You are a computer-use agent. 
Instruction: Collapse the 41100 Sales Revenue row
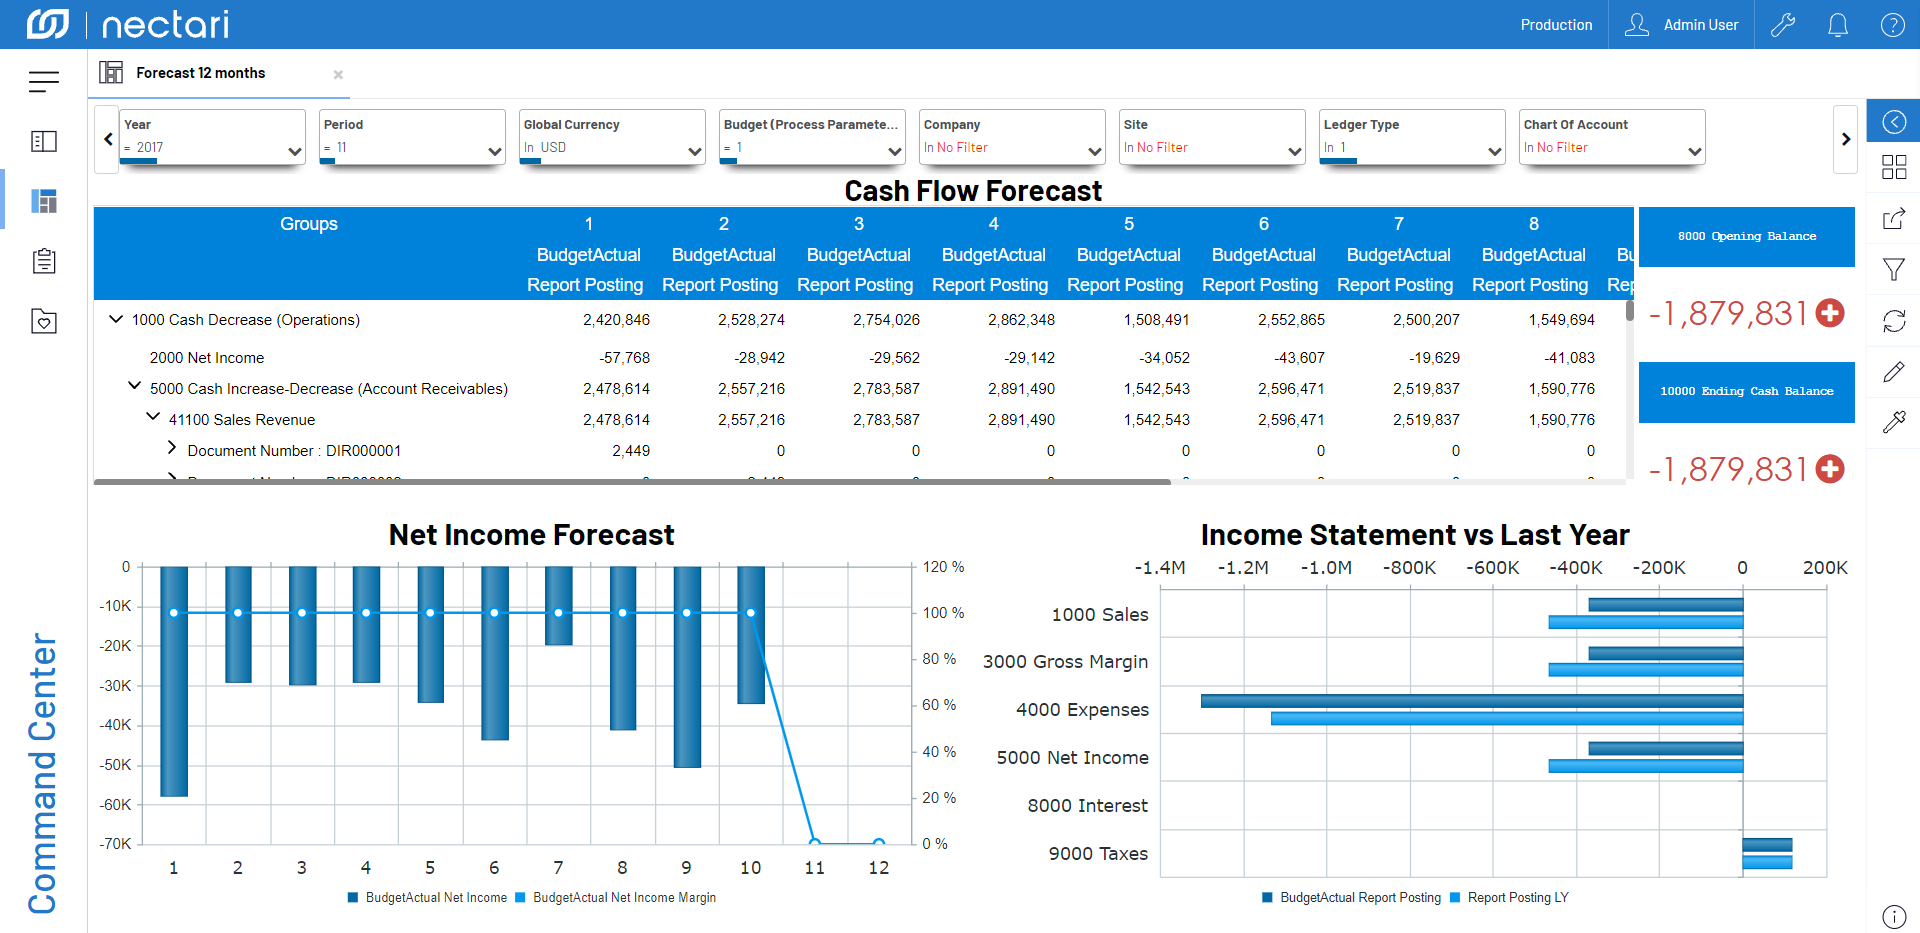tap(153, 417)
